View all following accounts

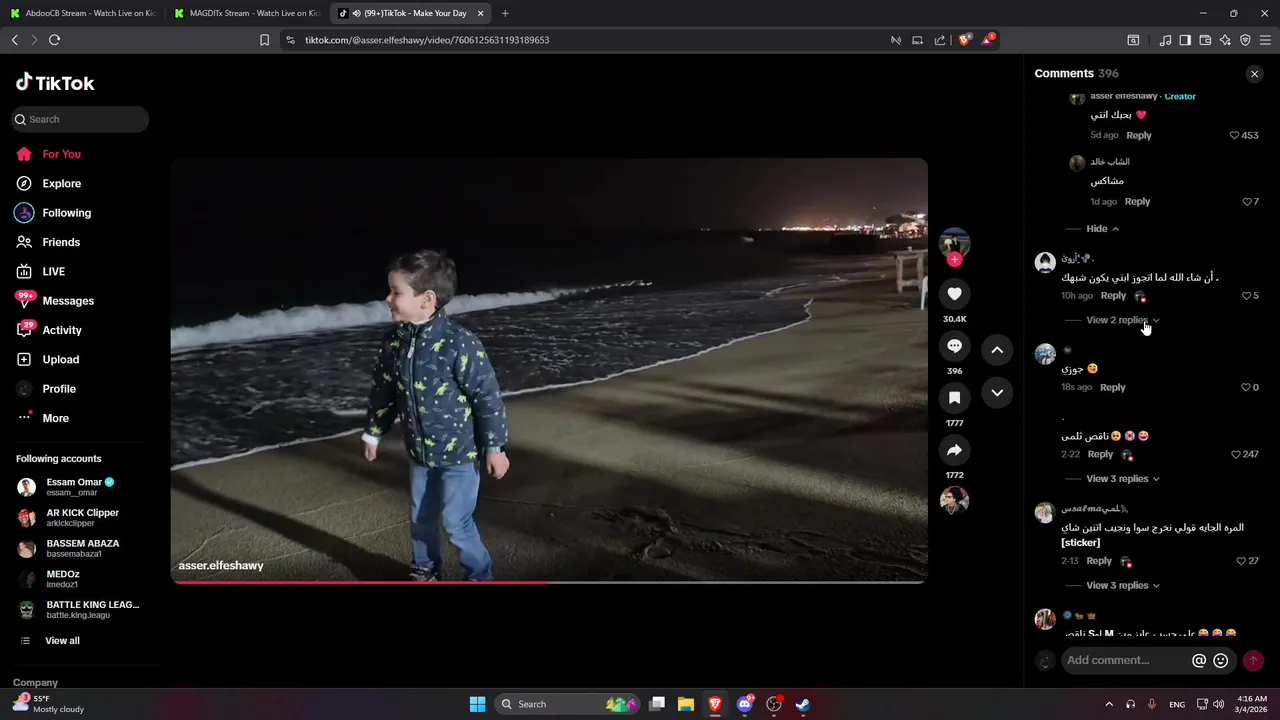(x=50, y=641)
